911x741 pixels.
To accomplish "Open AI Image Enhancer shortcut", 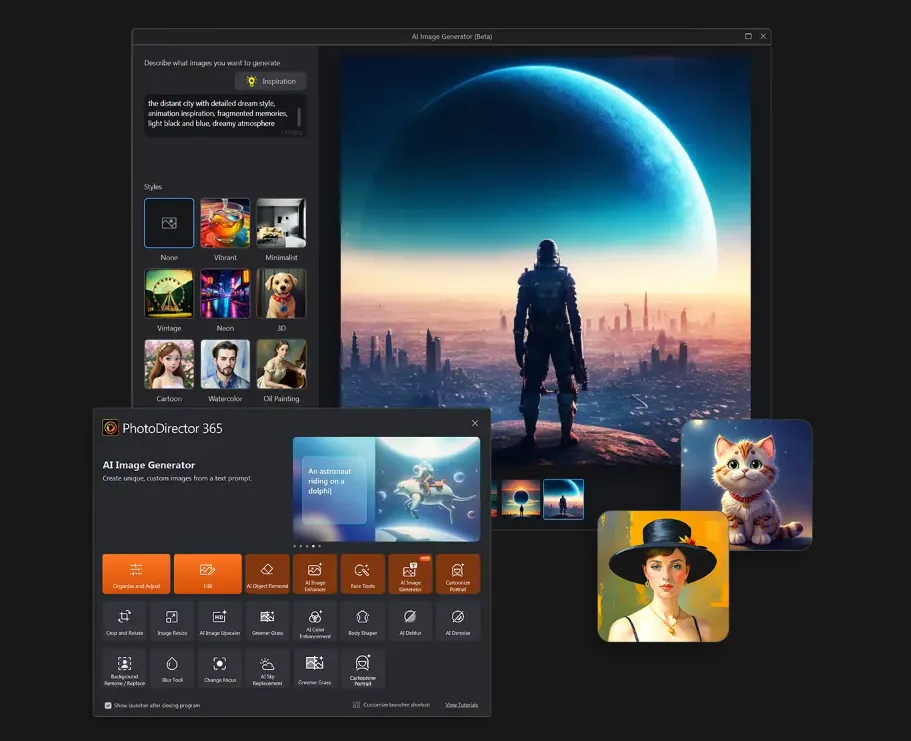I will (315, 574).
